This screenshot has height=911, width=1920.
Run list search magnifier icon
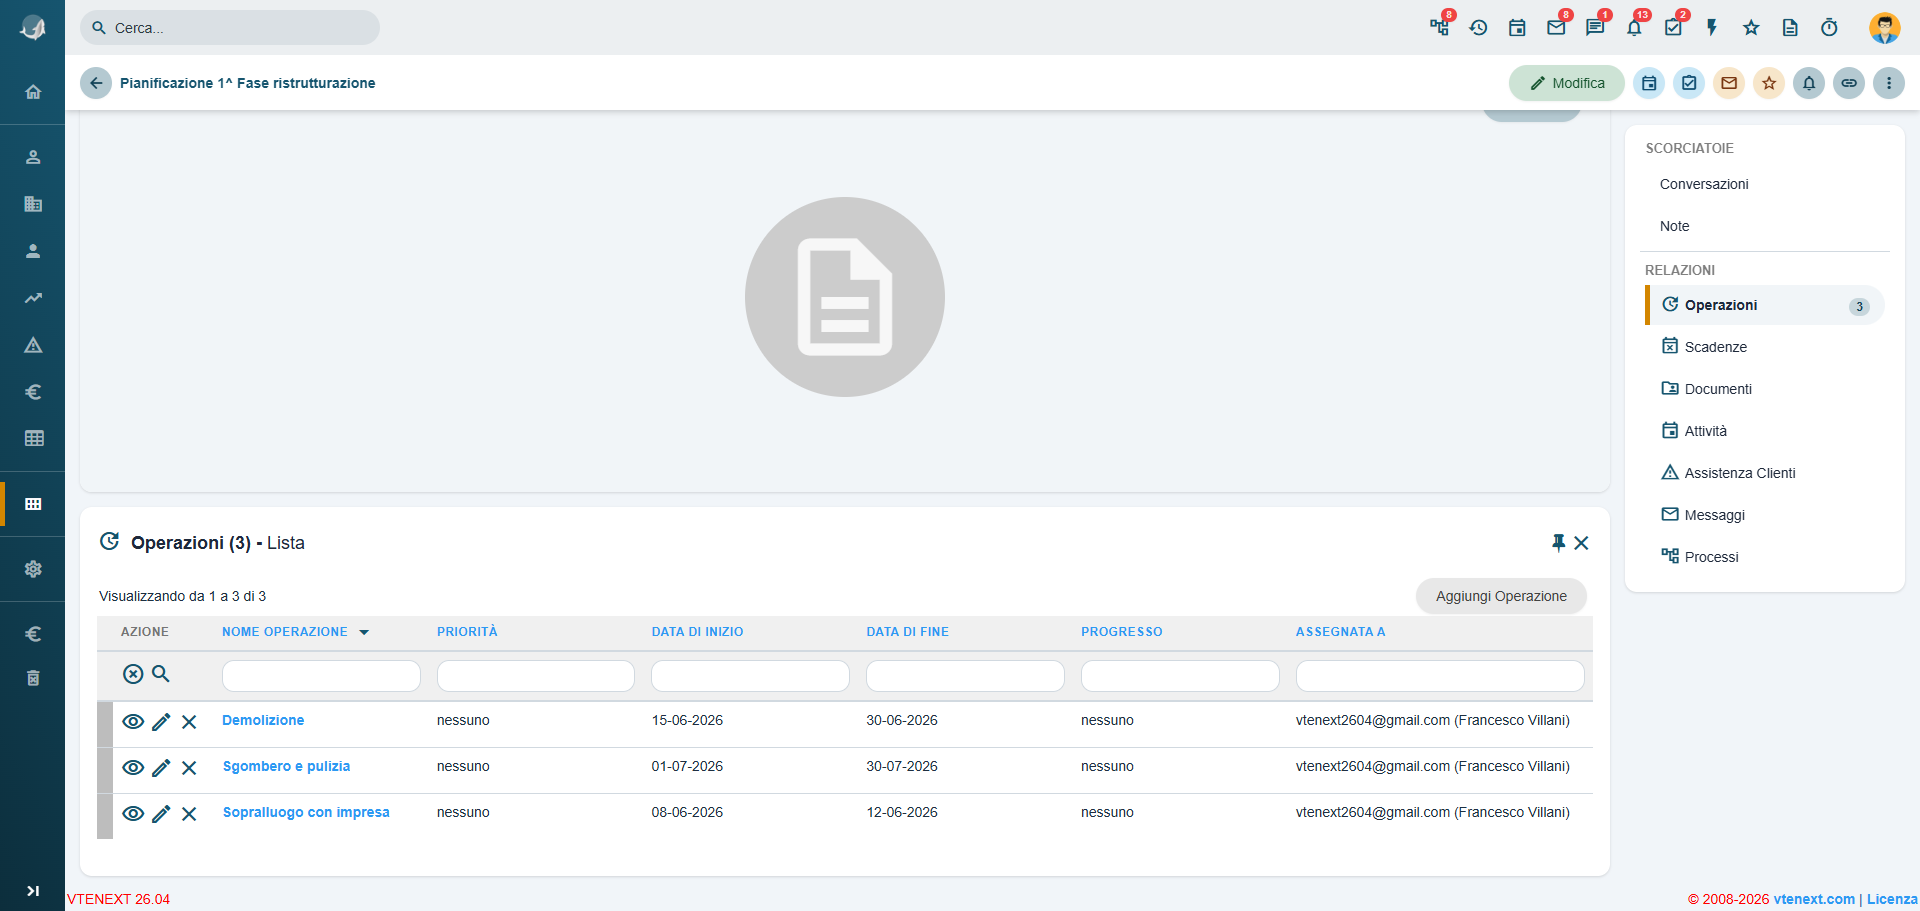pos(161,674)
